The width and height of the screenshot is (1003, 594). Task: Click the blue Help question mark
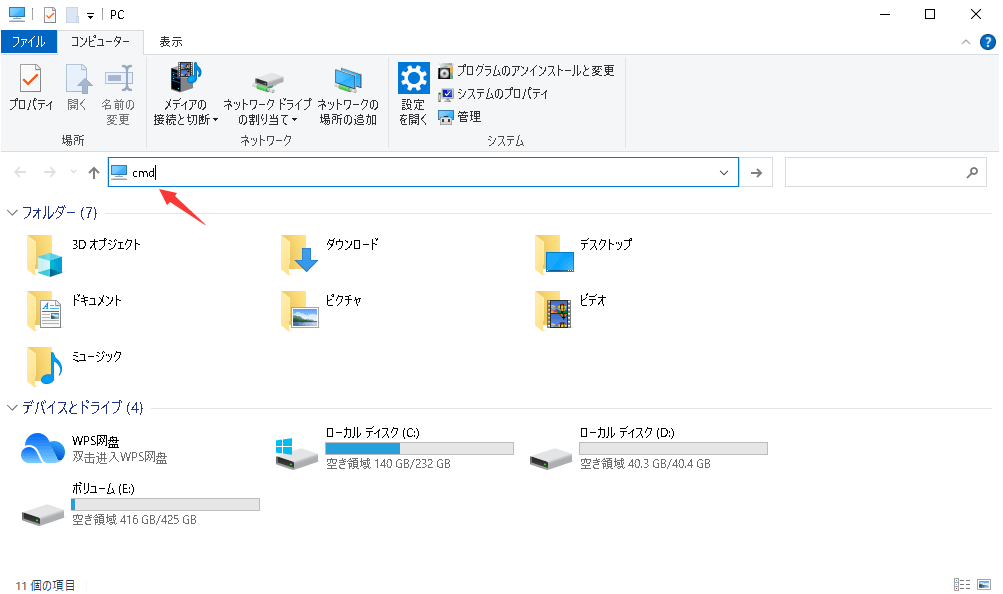(x=988, y=42)
